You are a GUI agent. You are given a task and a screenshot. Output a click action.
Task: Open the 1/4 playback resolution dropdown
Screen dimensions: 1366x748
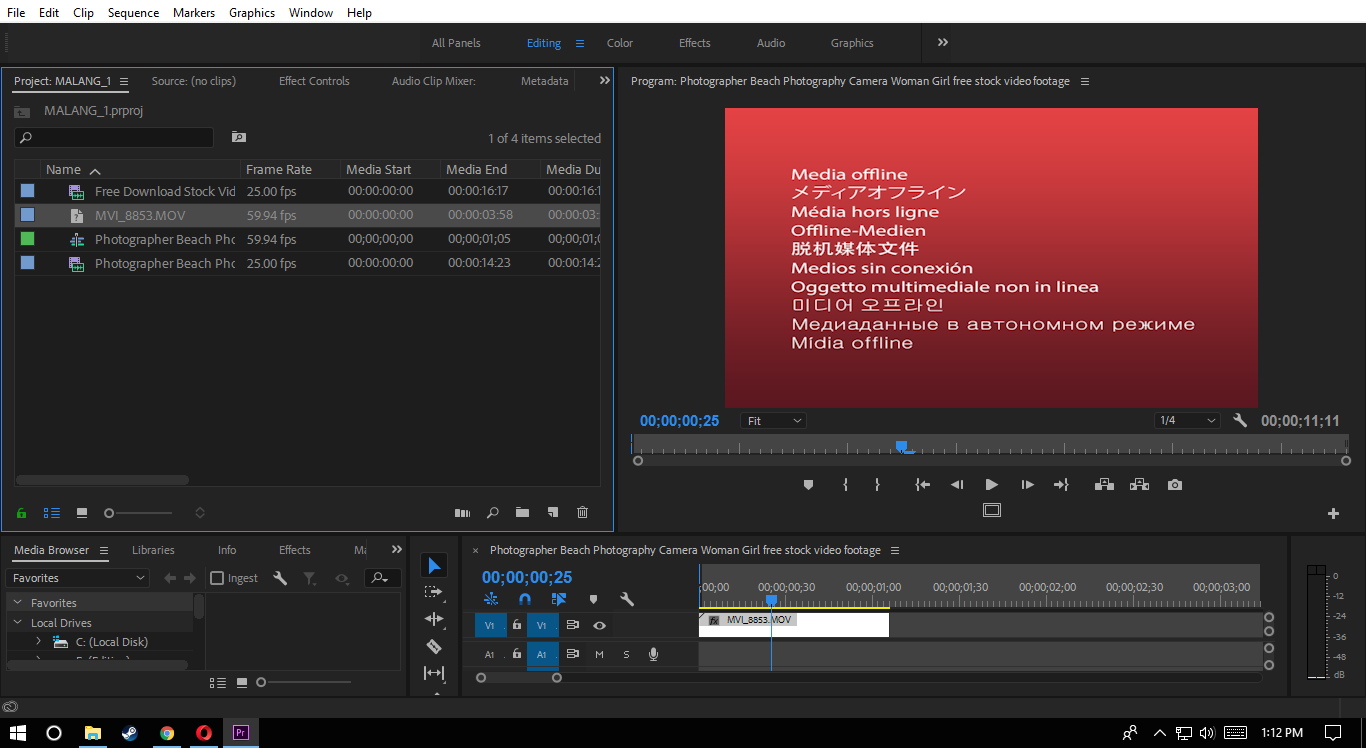coord(1187,421)
